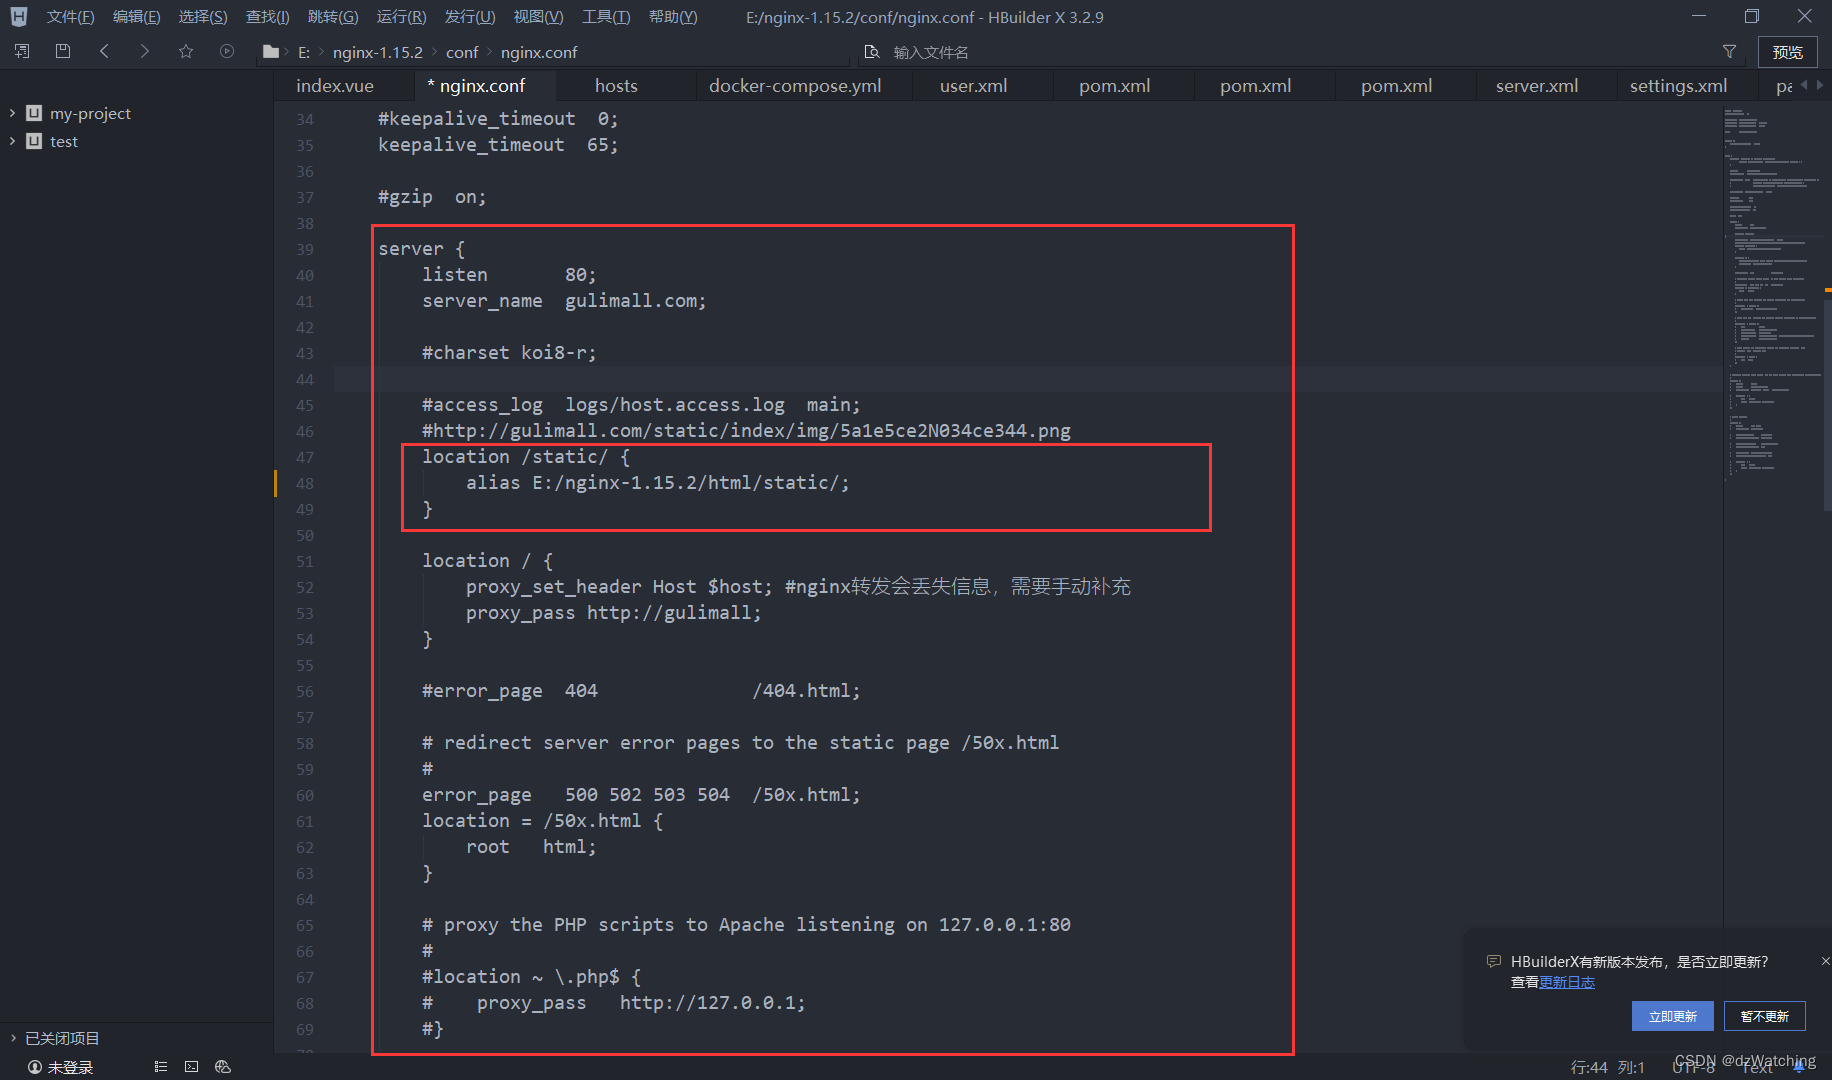The width and height of the screenshot is (1832, 1080).
Task: Open the 帮助(Y) menu
Action: (673, 17)
